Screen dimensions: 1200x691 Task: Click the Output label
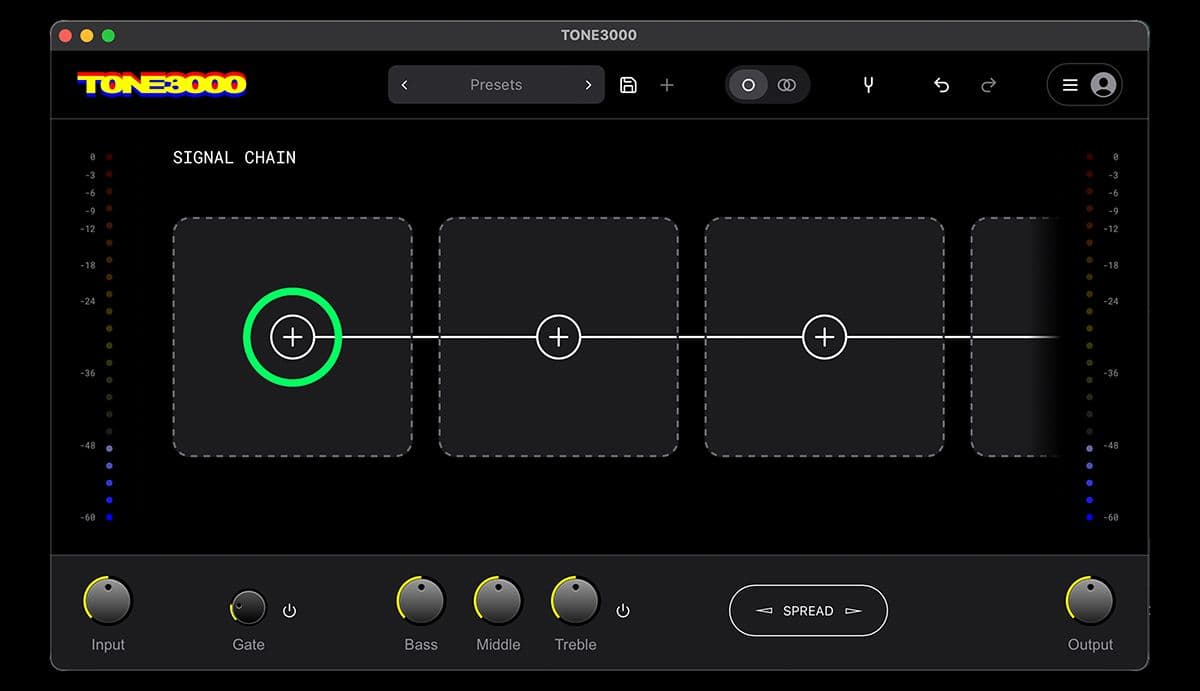click(1090, 645)
